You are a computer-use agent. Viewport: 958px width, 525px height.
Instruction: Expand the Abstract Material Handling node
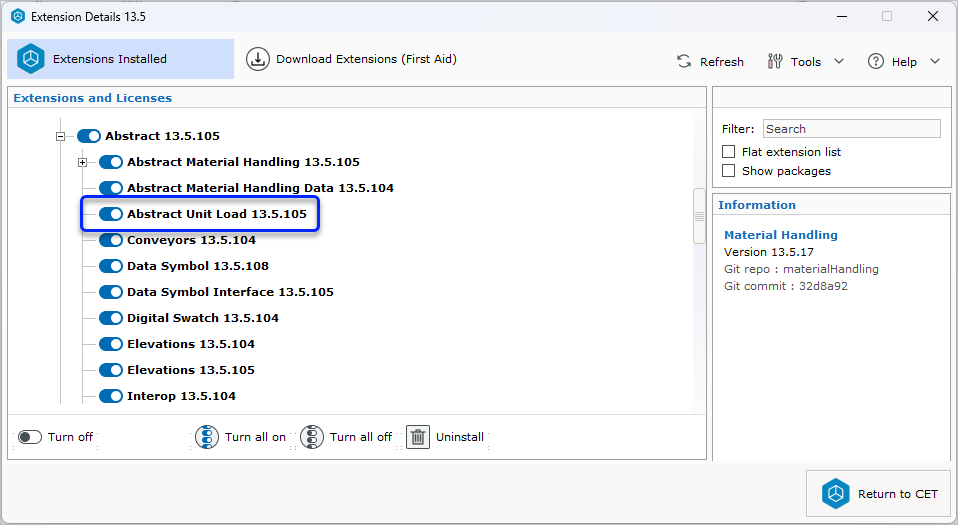point(82,163)
